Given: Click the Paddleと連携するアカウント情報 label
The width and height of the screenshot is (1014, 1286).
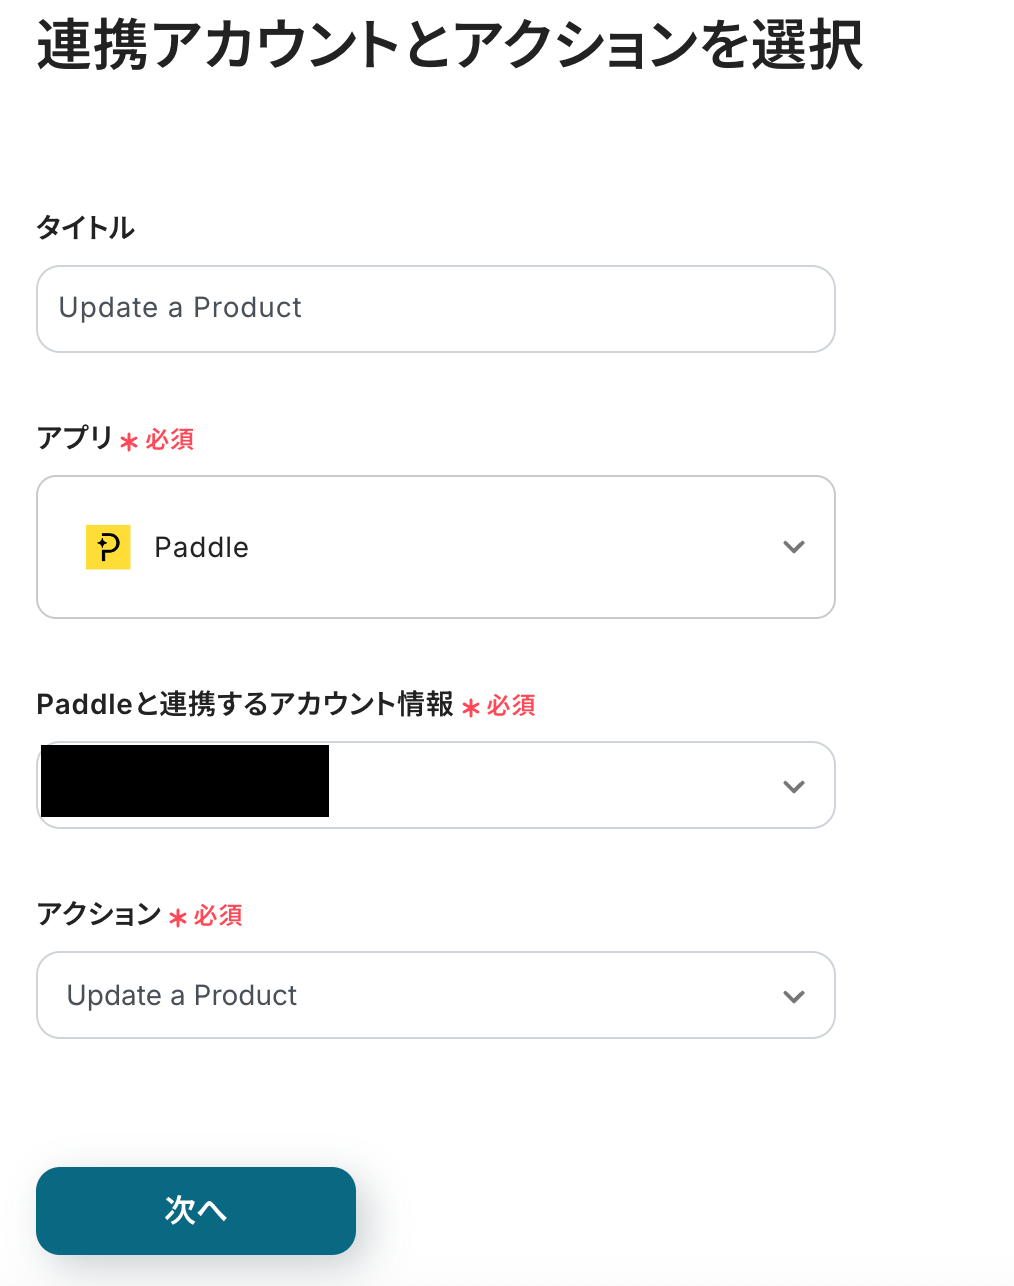Looking at the screenshot, I should (245, 705).
